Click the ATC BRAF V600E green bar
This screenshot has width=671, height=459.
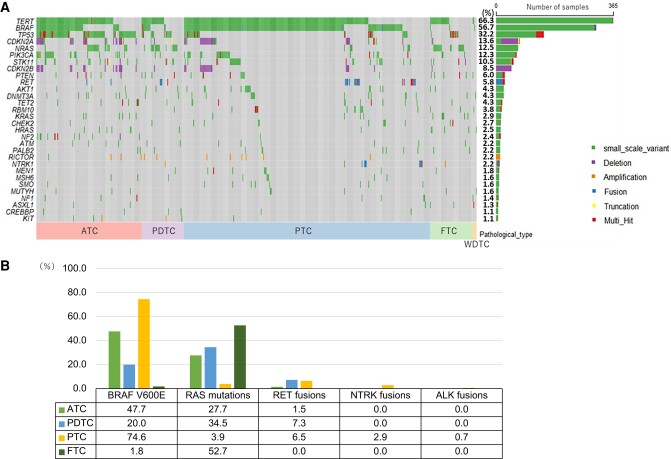[x=114, y=360]
